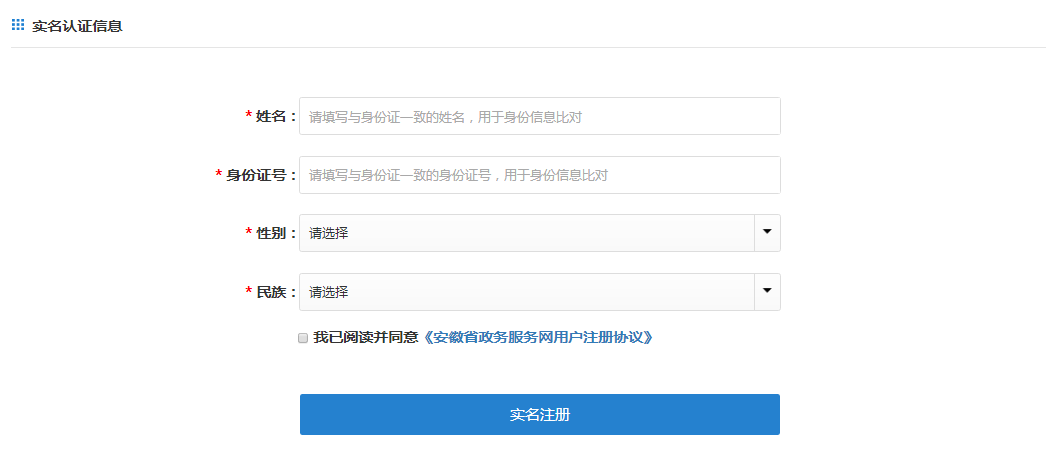Click the 姓名 name input field

point(539,116)
